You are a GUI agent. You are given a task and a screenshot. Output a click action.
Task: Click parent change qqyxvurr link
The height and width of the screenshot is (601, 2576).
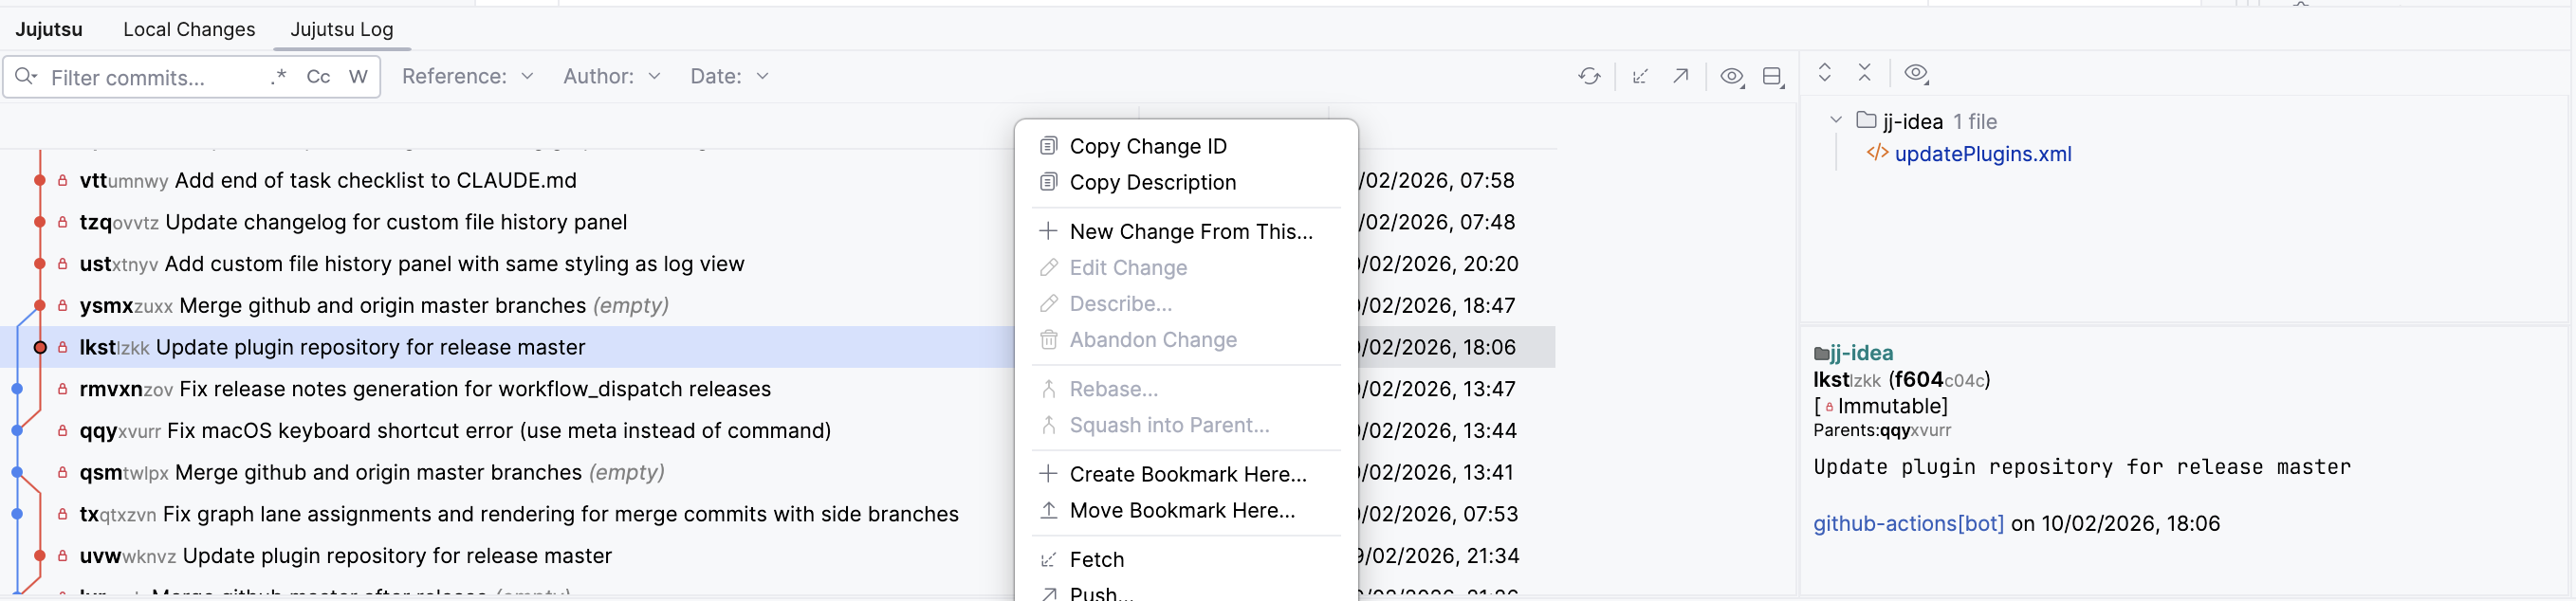tap(1915, 430)
